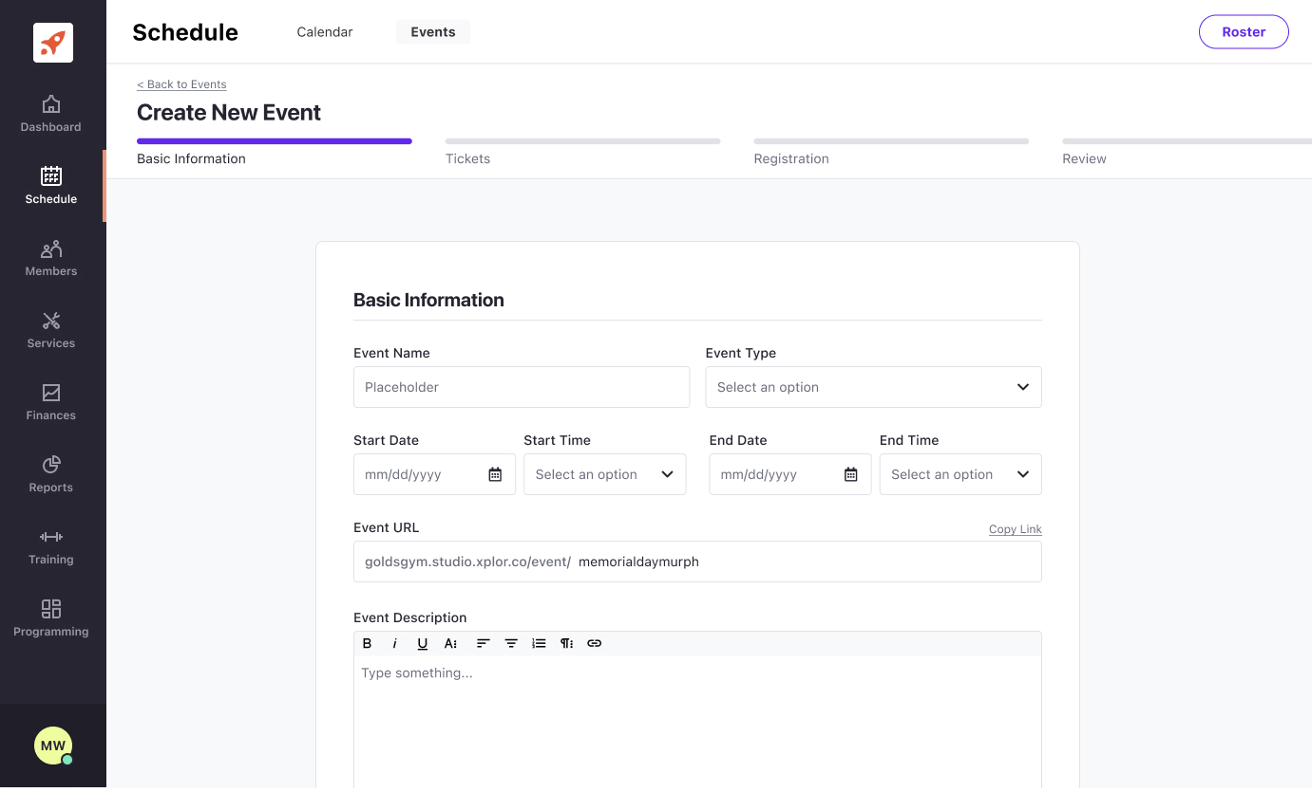
Task: Open Start Date calendar picker icon
Action: tap(495, 475)
